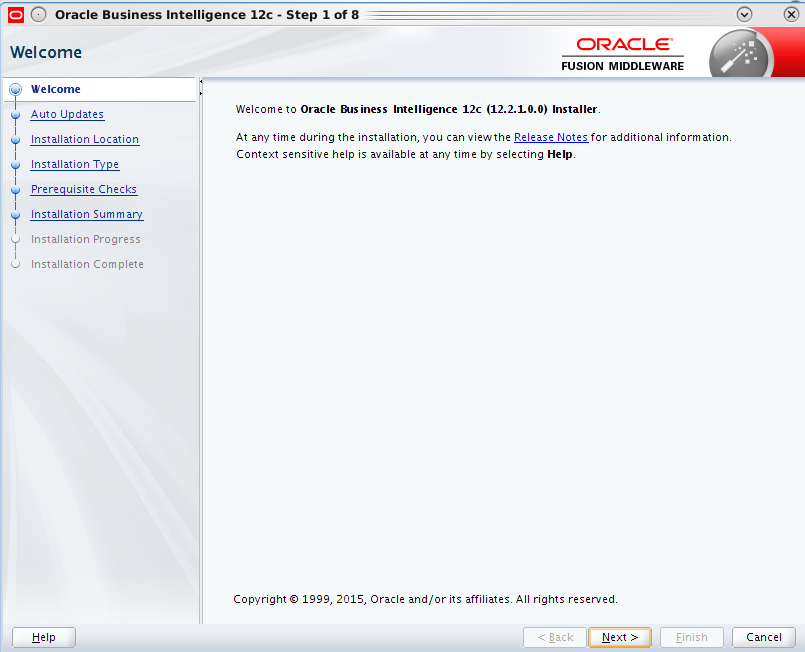View the Installation Summary step

point(87,215)
